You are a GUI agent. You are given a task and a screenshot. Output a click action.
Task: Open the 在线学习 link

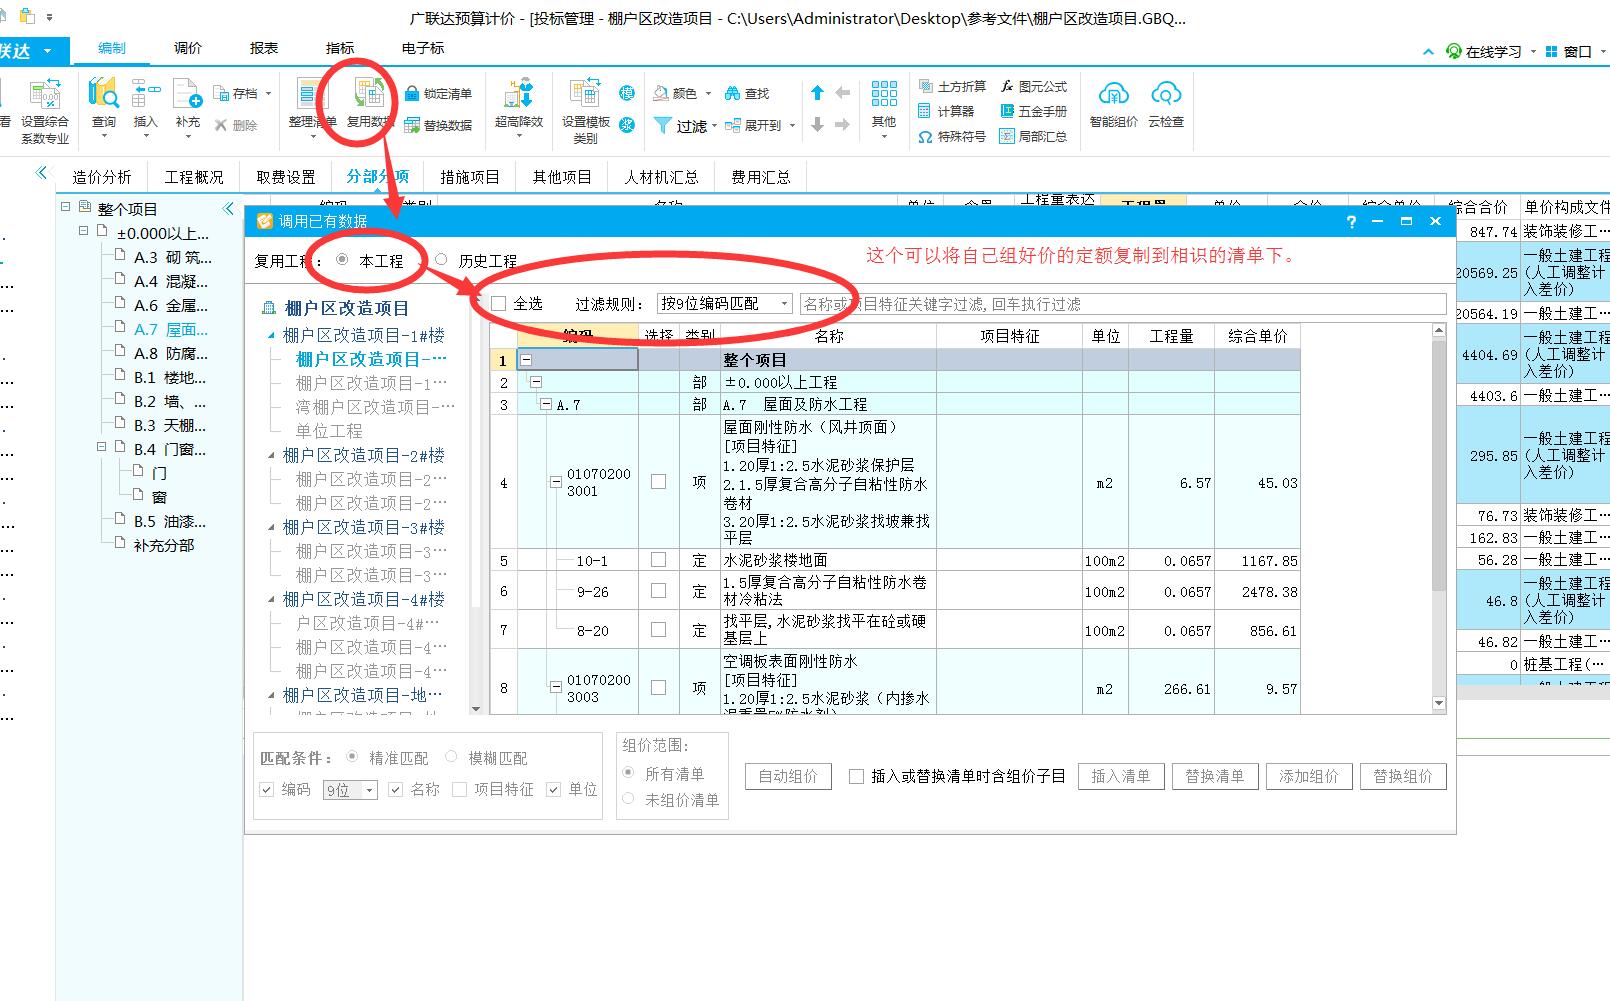tap(1484, 52)
